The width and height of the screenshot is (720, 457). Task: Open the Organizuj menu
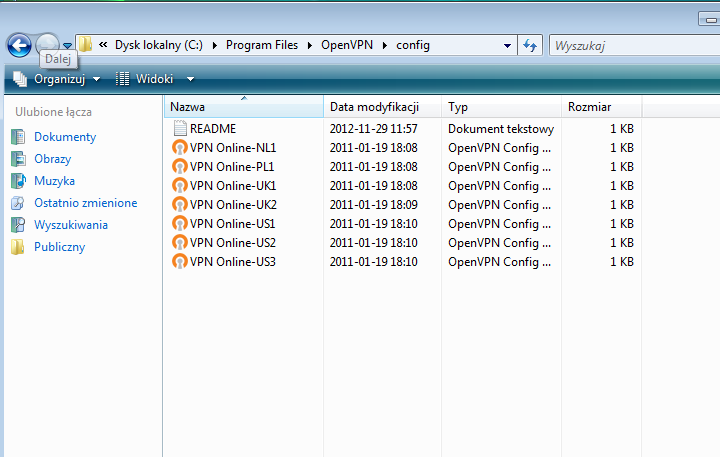60,79
